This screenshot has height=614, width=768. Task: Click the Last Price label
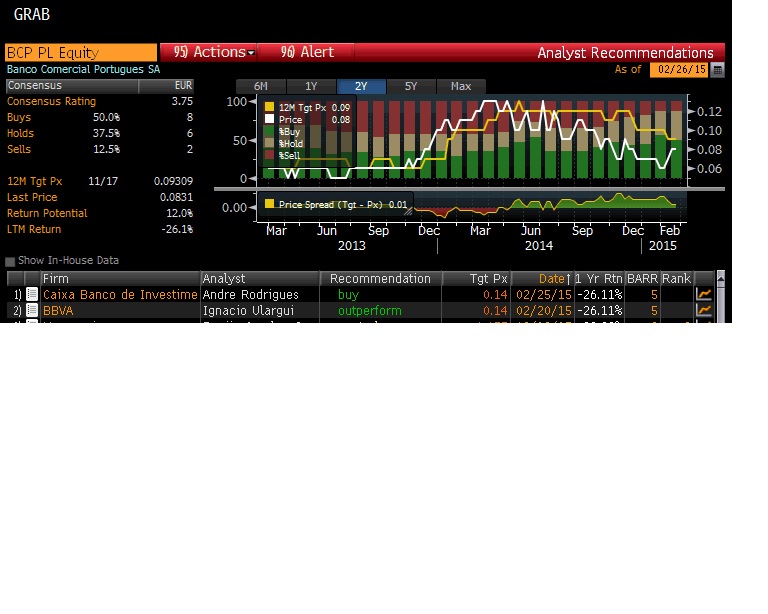[x=32, y=197]
